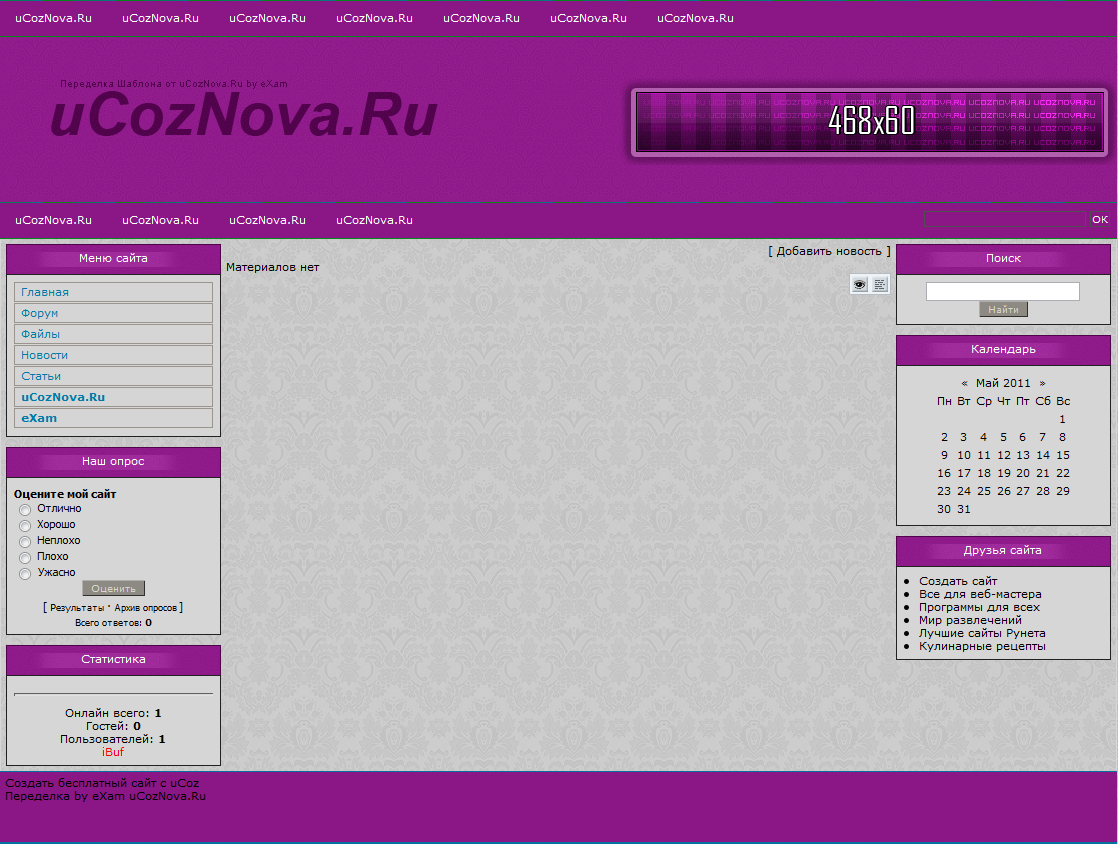
Task: Click the Наш опрос panel header
Action: (113, 462)
